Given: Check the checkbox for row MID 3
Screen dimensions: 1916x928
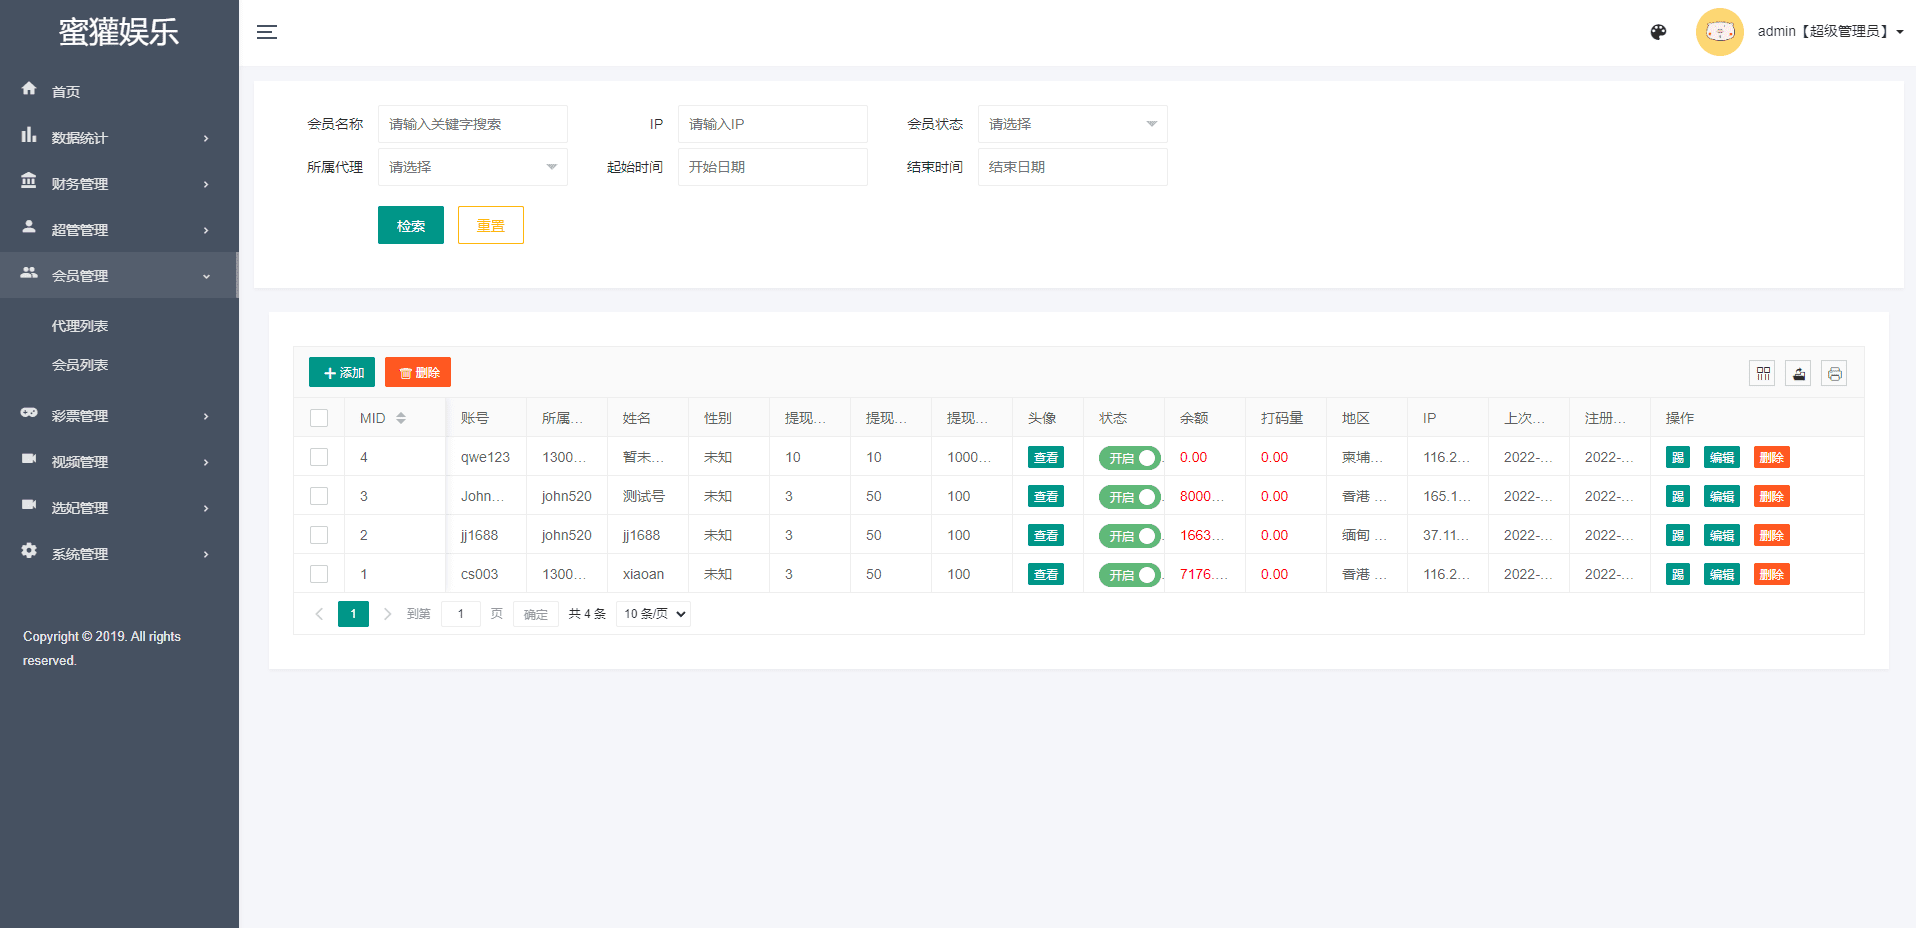Looking at the screenshot, I should point(319,496).
